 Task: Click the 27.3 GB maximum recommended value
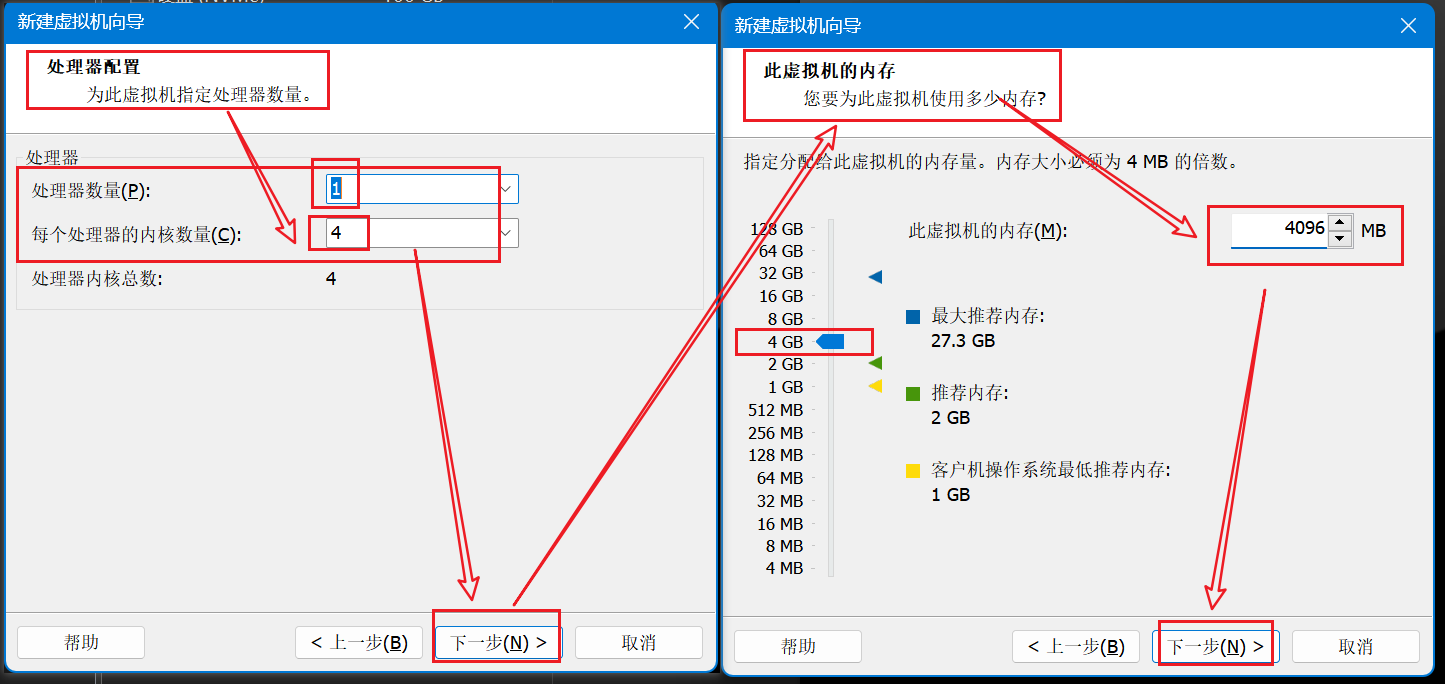[963, 341]
